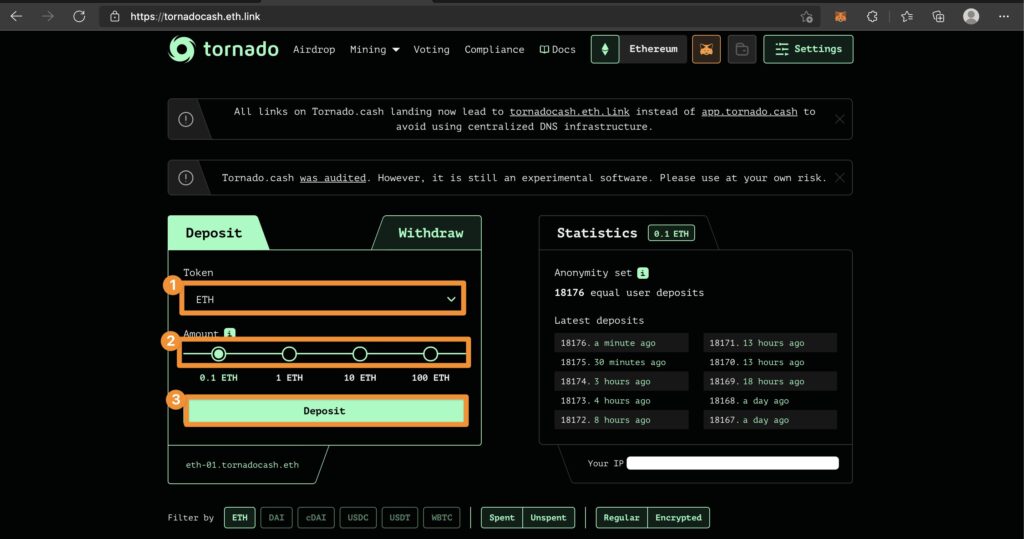
Task: Click deposit 18171 13 hours ago
Action: 770,343
